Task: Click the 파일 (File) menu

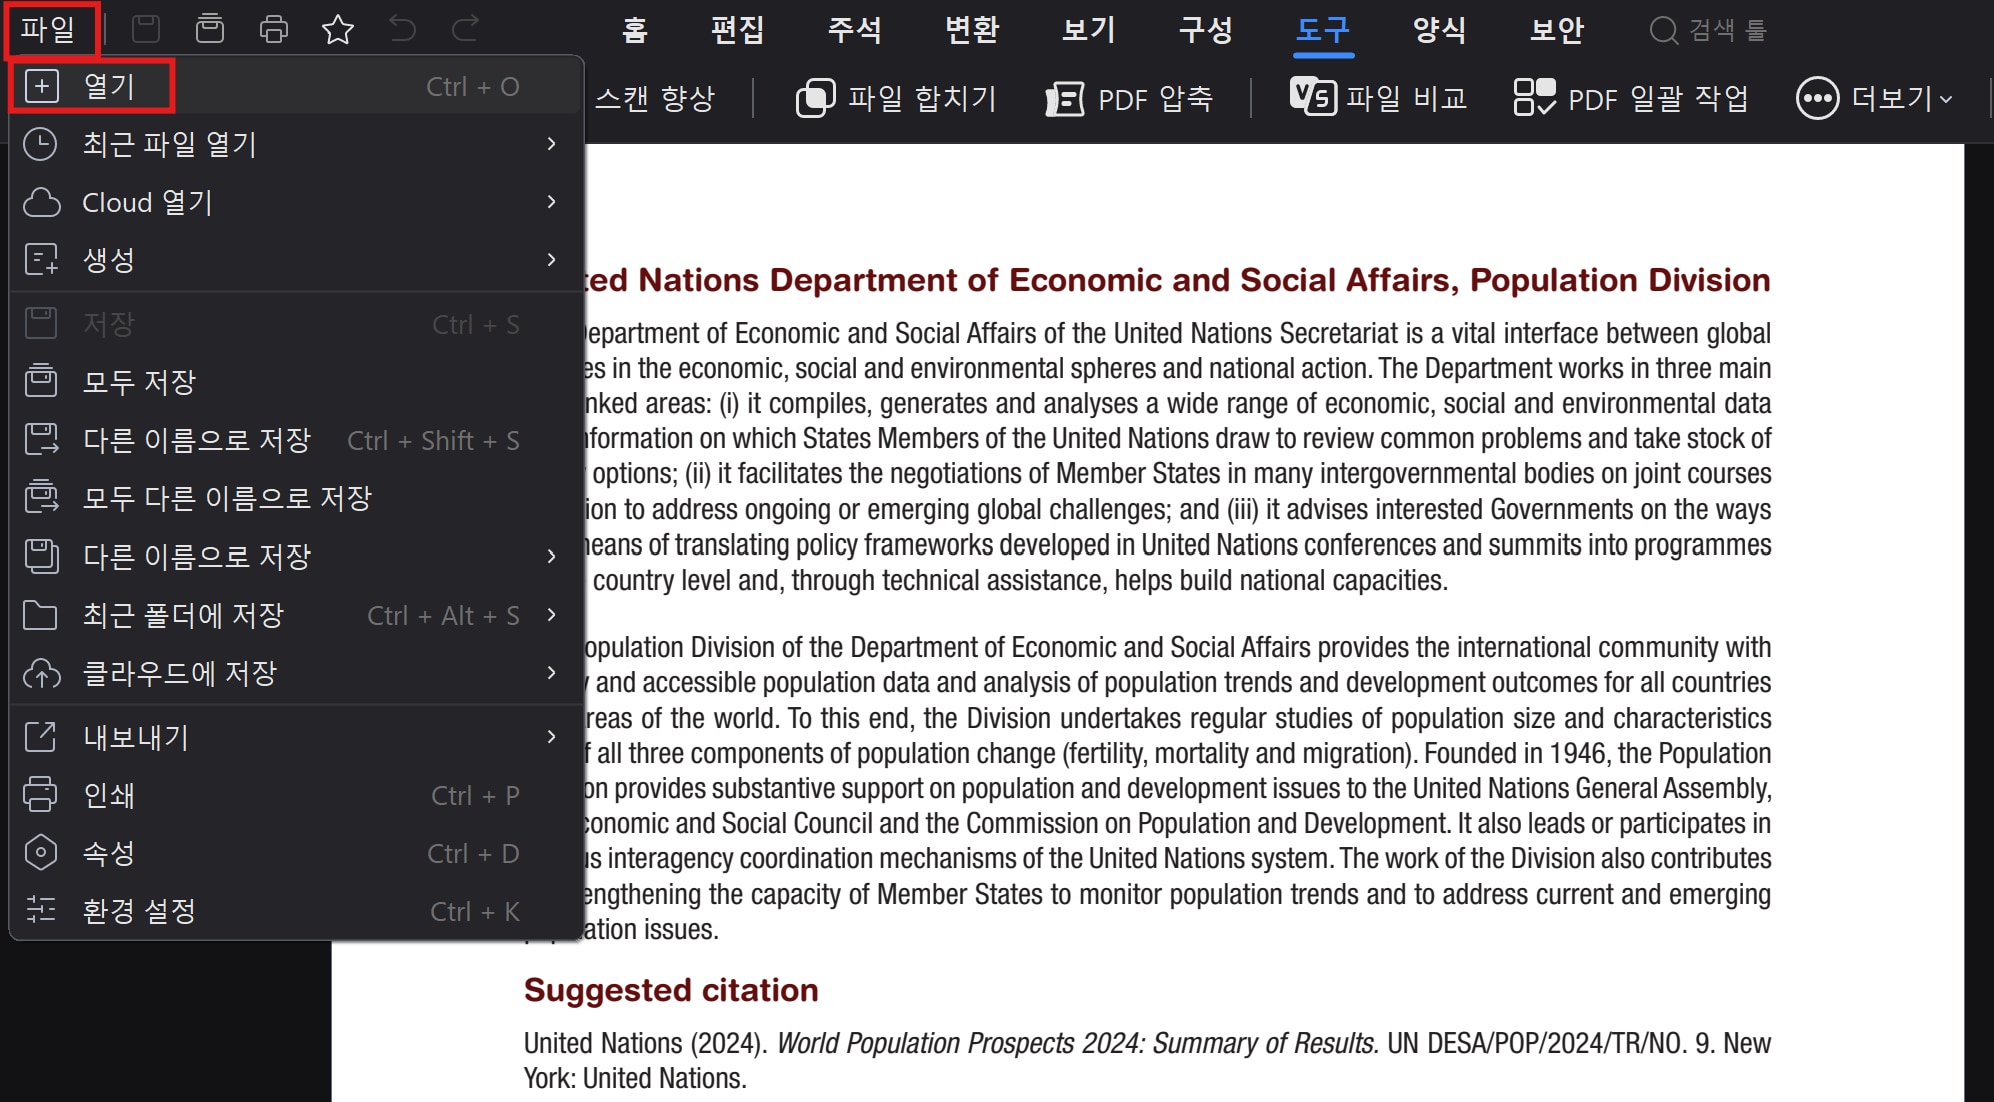Action: tap(49, 30)
